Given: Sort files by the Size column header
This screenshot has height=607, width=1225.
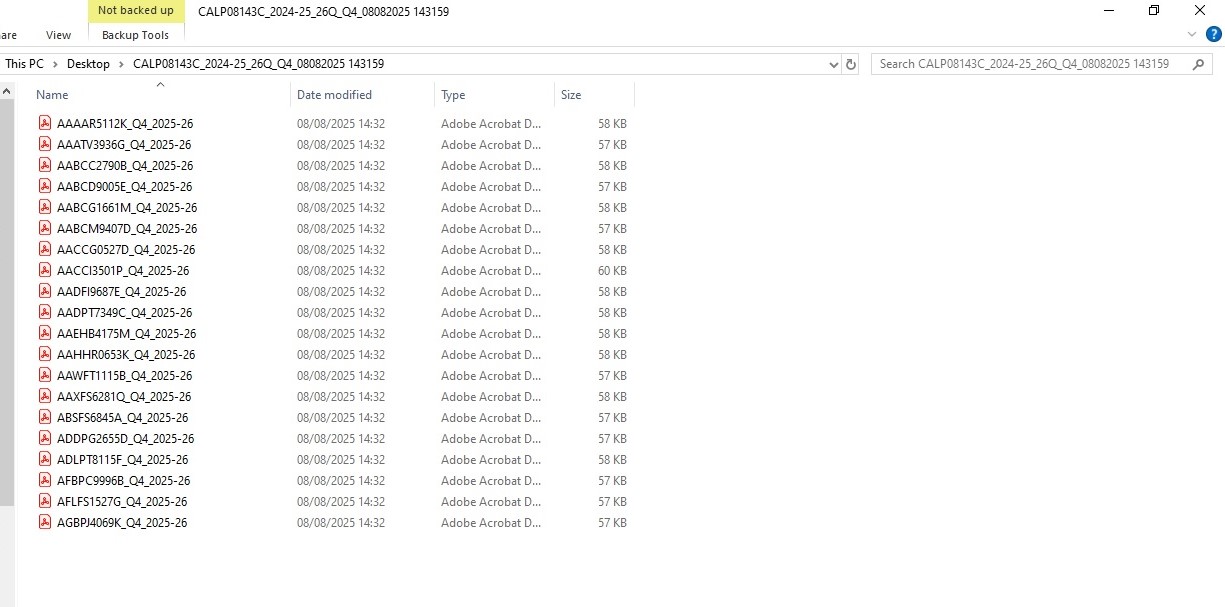Looking at the screenshot, I should tap(571, 95).
